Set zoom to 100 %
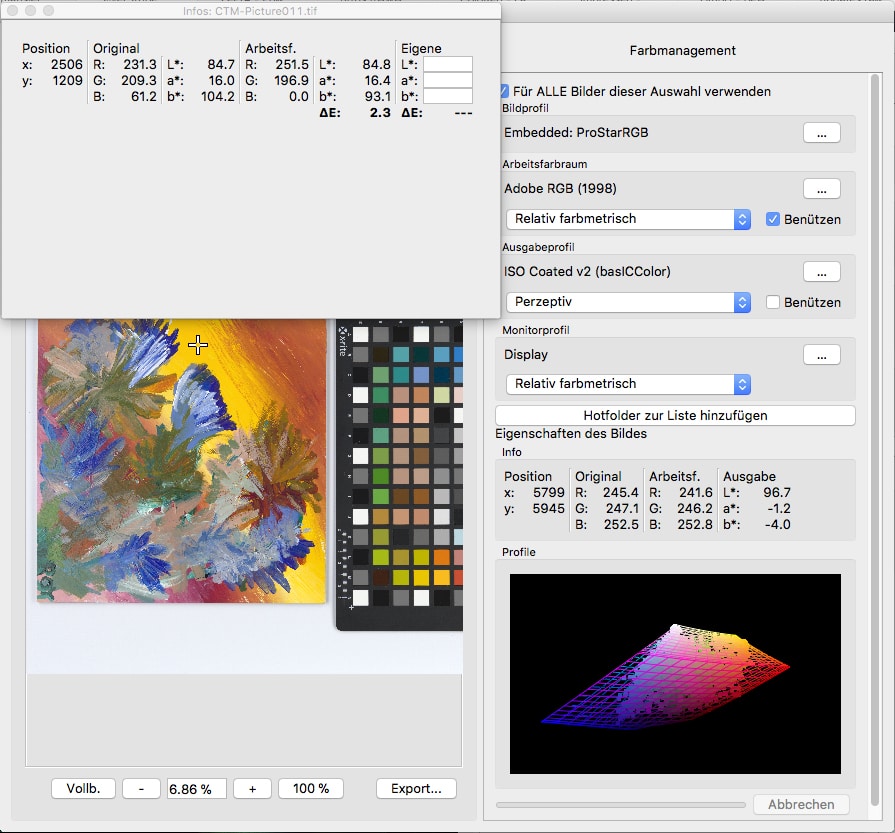The width and height of the screenshot is (895, 833). point(311,788)
